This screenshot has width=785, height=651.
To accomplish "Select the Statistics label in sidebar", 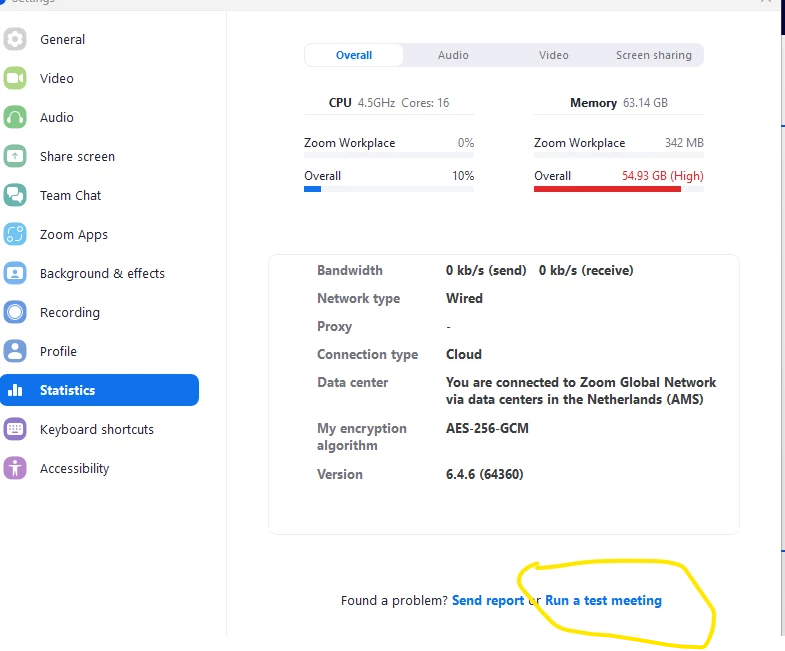I will (67, 390).
